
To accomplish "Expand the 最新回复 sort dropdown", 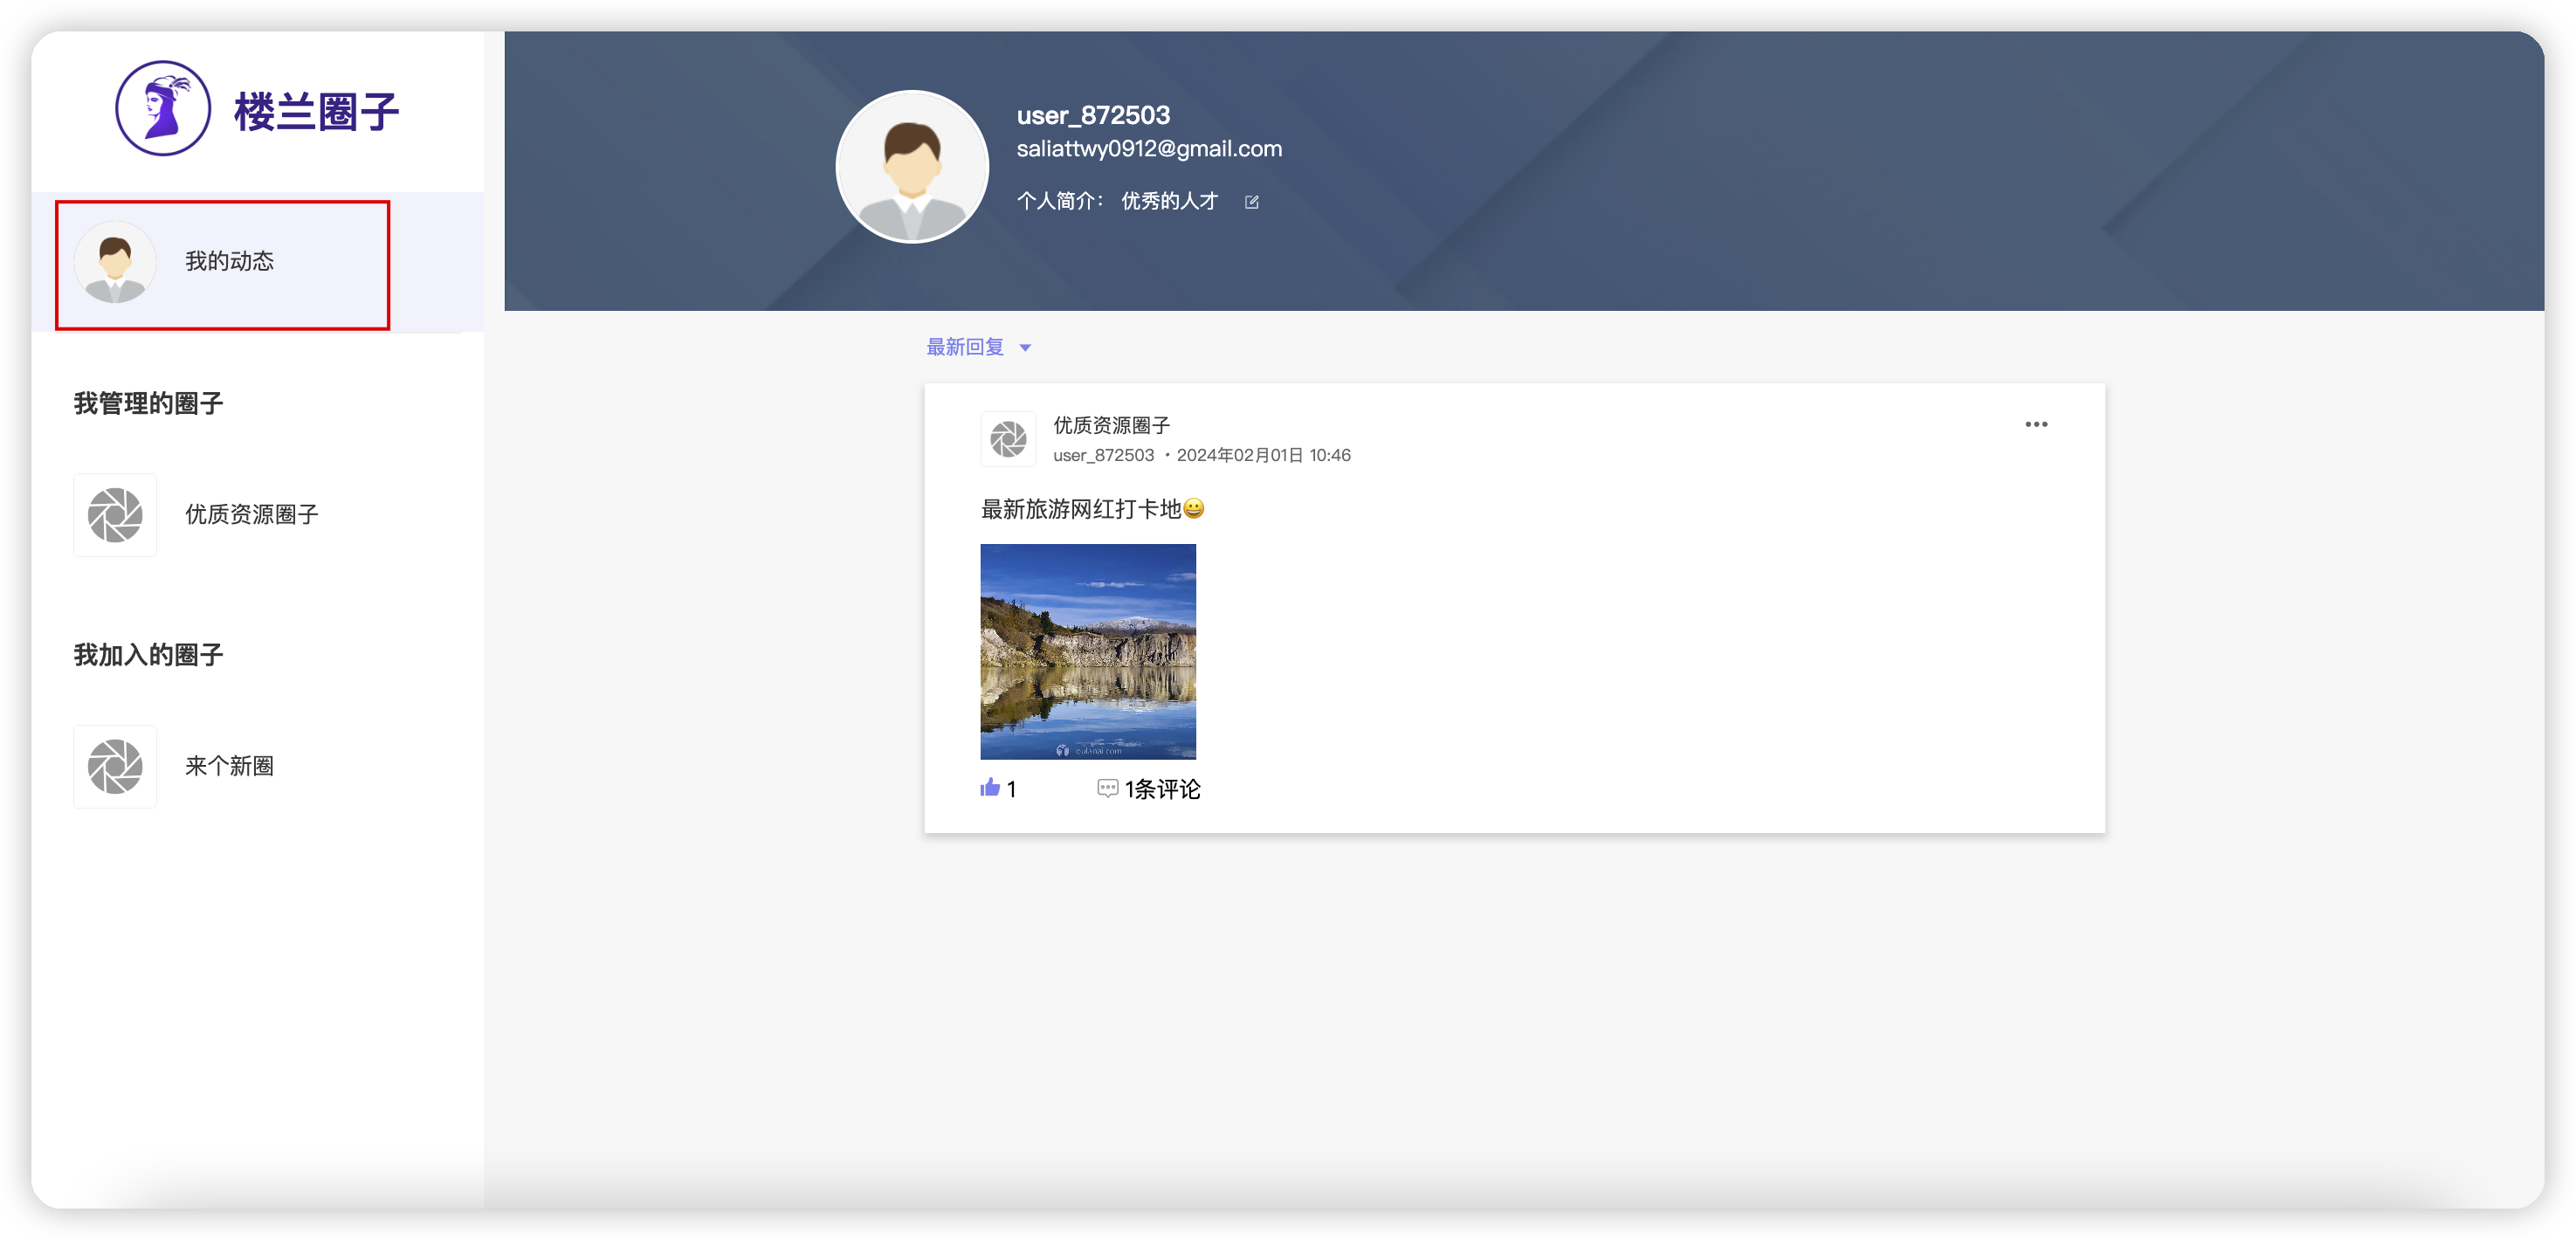I will coord(965,347).
